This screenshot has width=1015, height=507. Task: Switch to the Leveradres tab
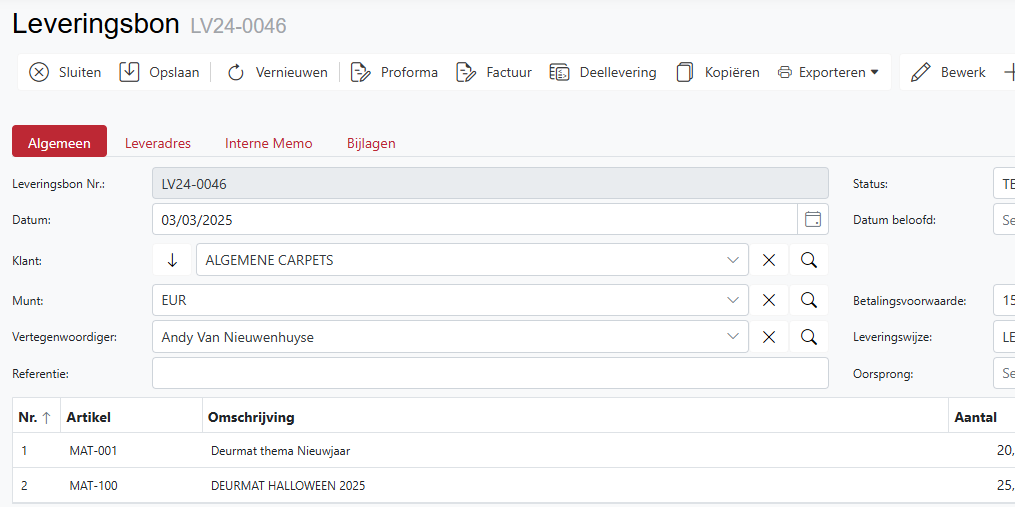point(158,143)
